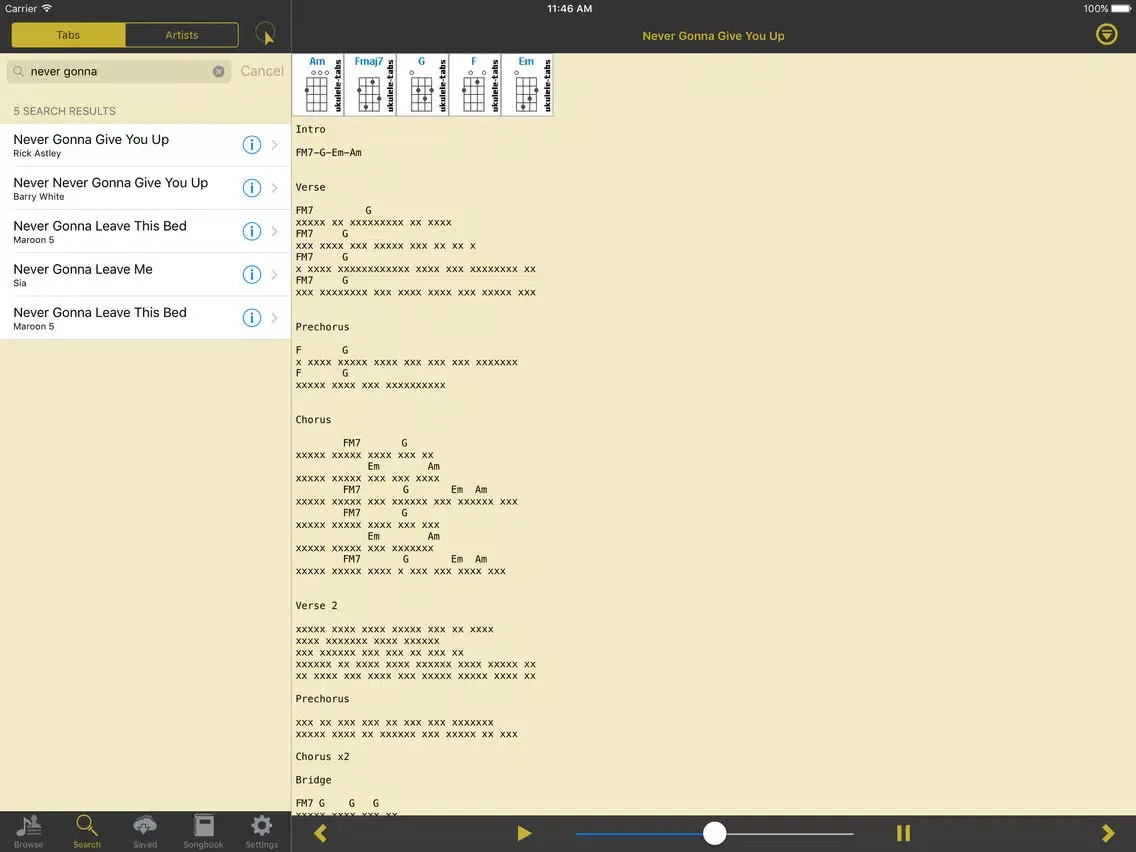This screenshot has height=852, width=1136.
Task: Pause the autoscroll
Action: (903, 833)
